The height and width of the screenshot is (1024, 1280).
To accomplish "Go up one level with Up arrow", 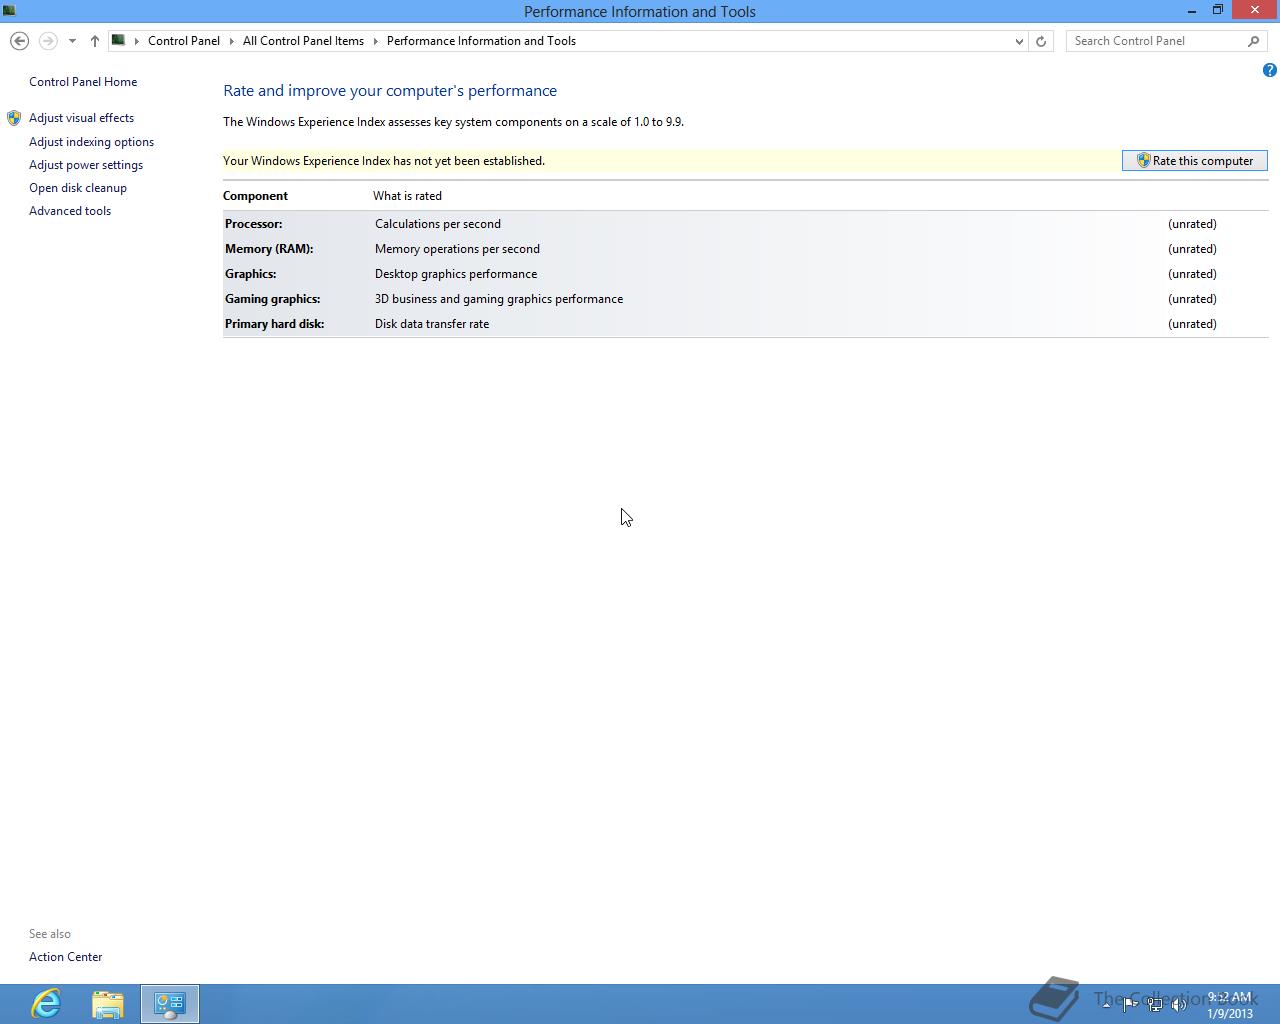I will [94, 41].
